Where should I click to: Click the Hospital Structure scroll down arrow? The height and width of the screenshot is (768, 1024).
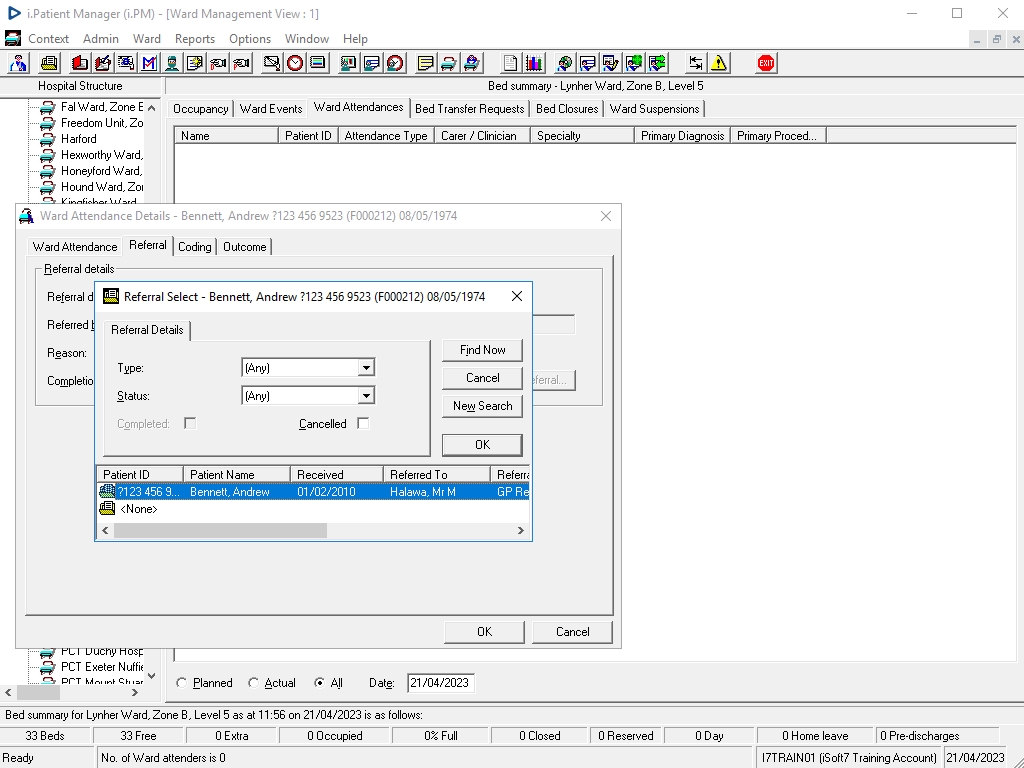coord(152,676)
